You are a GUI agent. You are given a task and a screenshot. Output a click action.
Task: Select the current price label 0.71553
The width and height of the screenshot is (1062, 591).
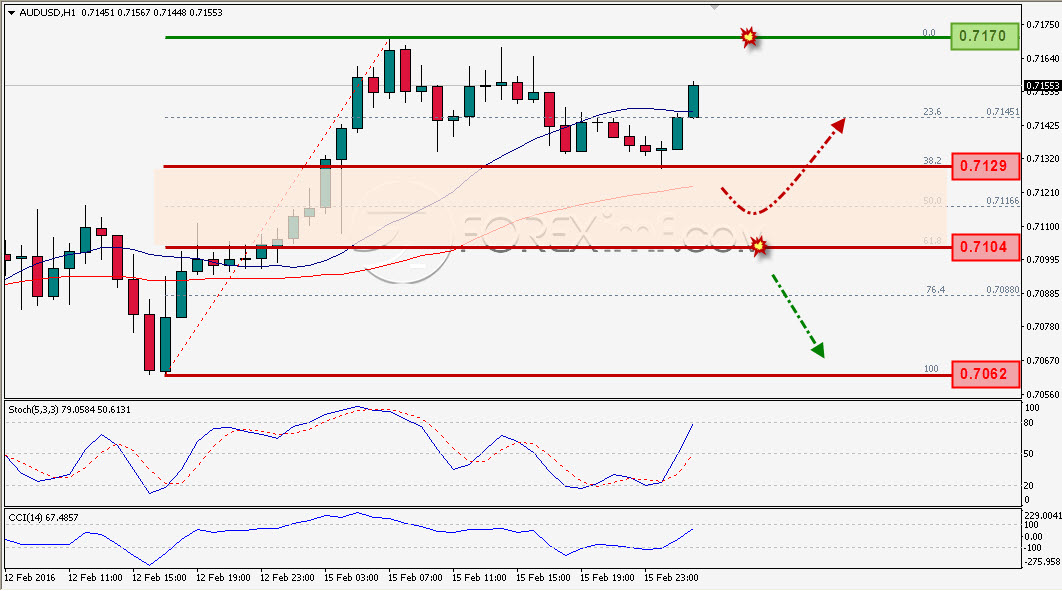click(1042, 85)
